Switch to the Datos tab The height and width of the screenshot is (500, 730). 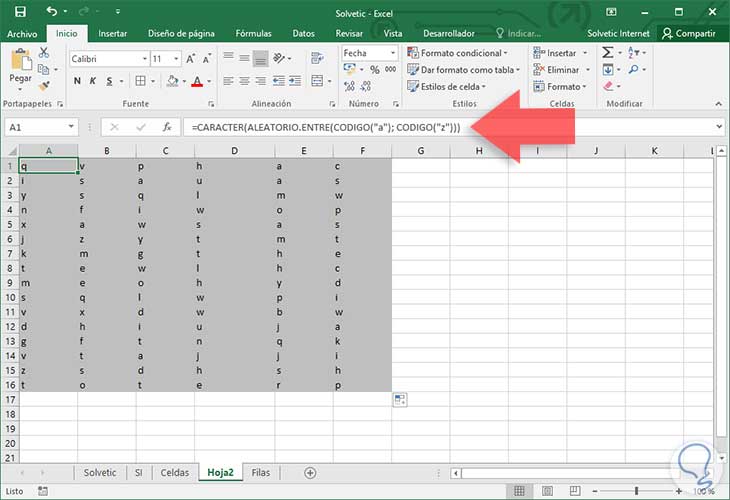(304, 34)
